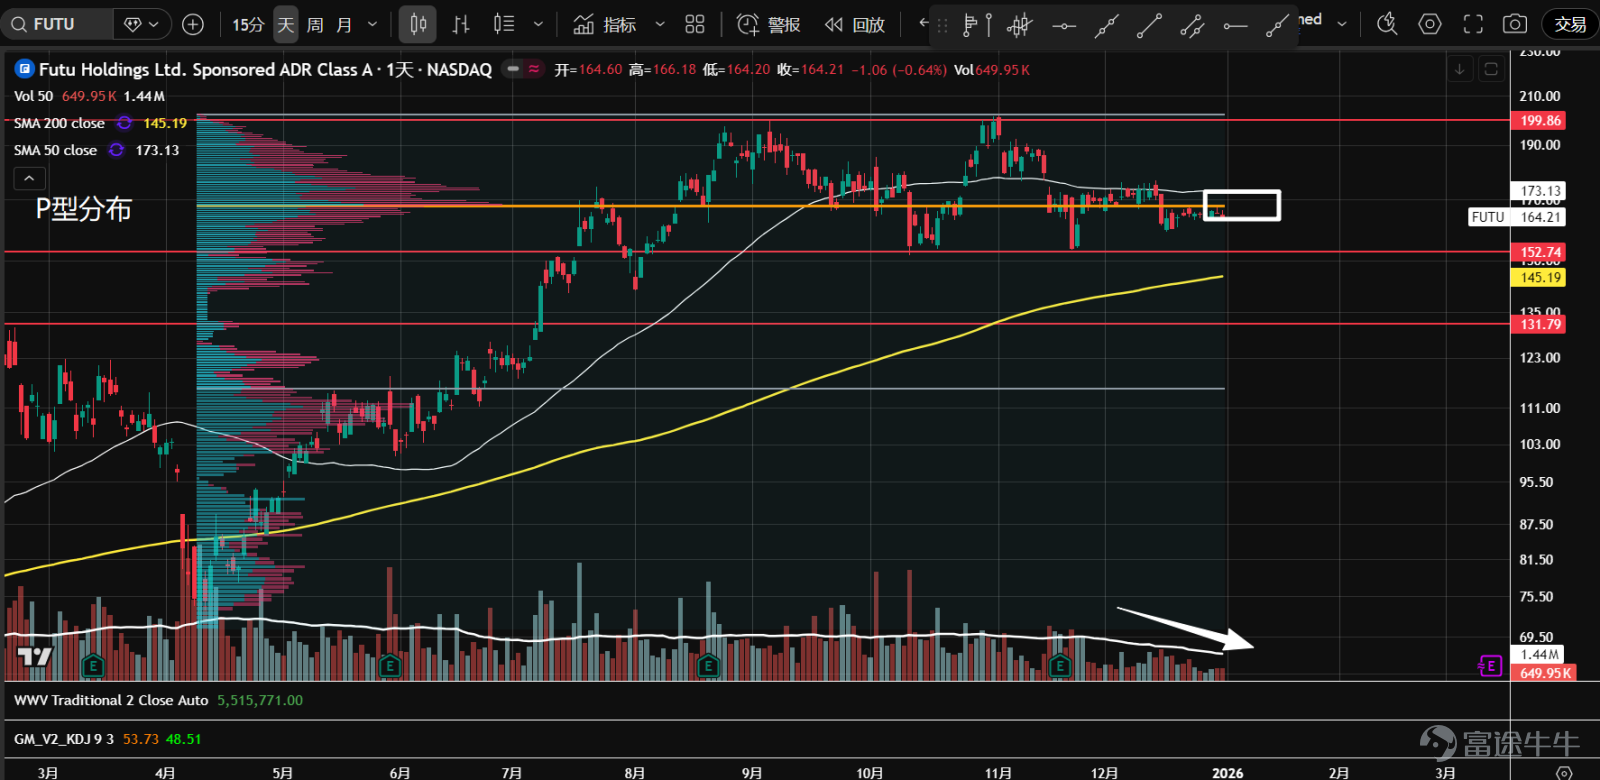The width and height of the screenshot is (1600, 780).
Task: Click the Futu Holdings Ltd. chart title
Action: point(265,69)
